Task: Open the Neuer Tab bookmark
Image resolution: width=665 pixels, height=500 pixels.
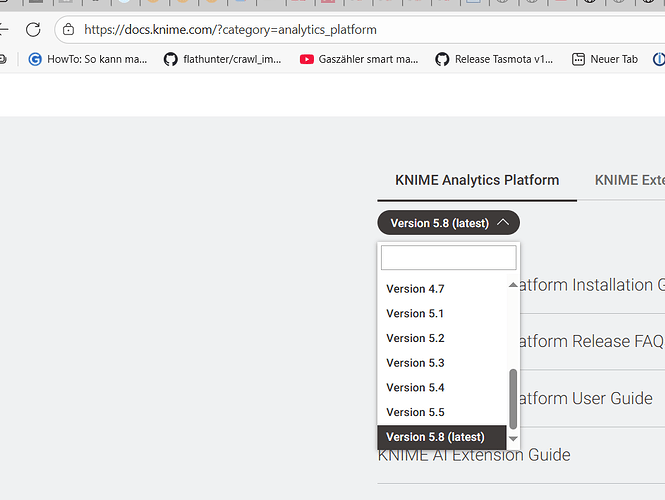Action: (604, 59)
